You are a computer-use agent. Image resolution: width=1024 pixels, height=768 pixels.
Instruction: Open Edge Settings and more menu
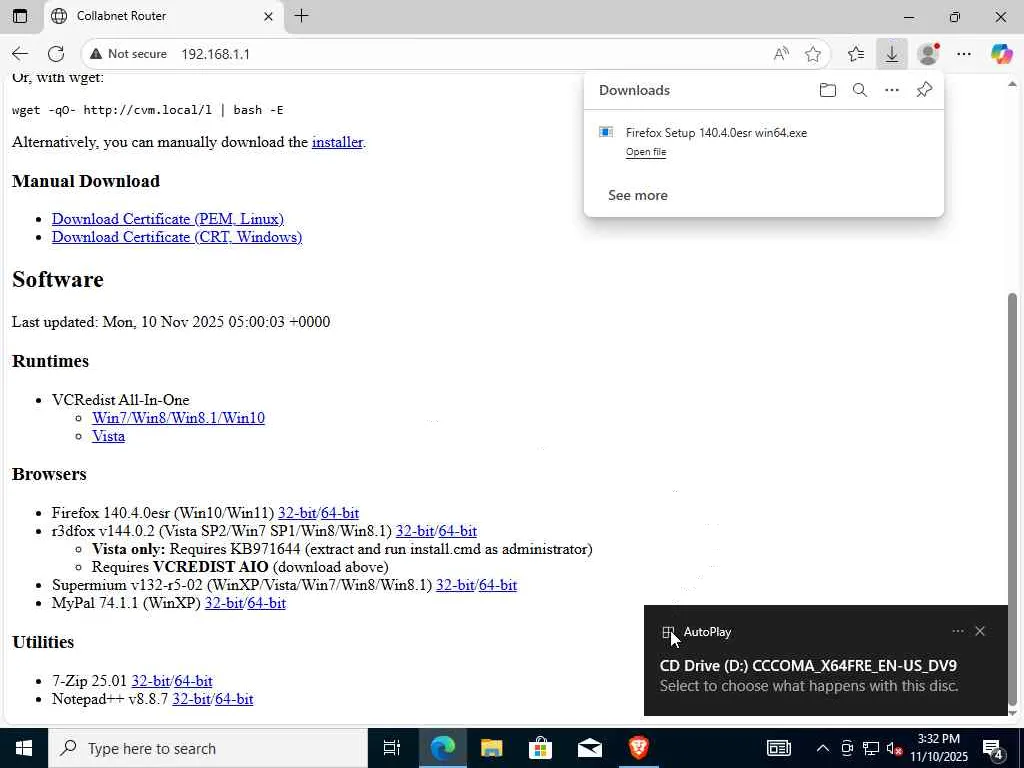point(964,54)
